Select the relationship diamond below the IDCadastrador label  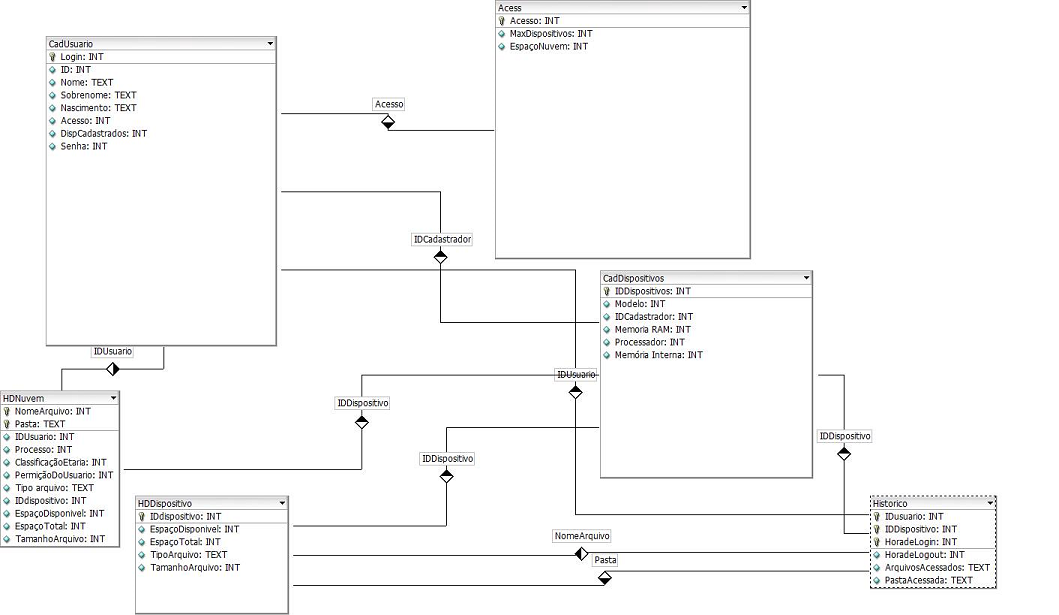tap(440, 257)
